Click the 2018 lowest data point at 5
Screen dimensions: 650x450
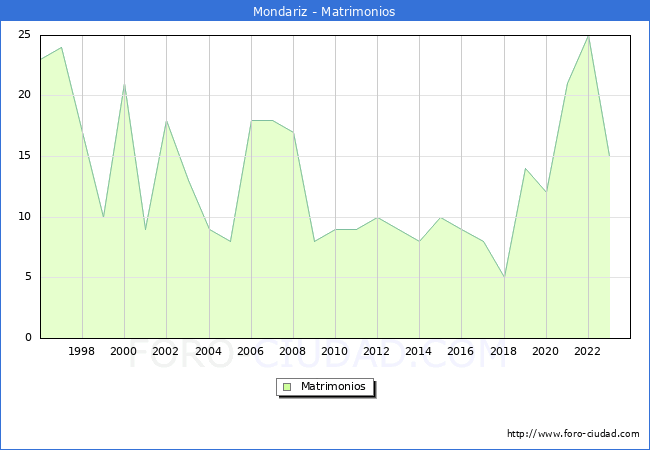tap(504, 277)
